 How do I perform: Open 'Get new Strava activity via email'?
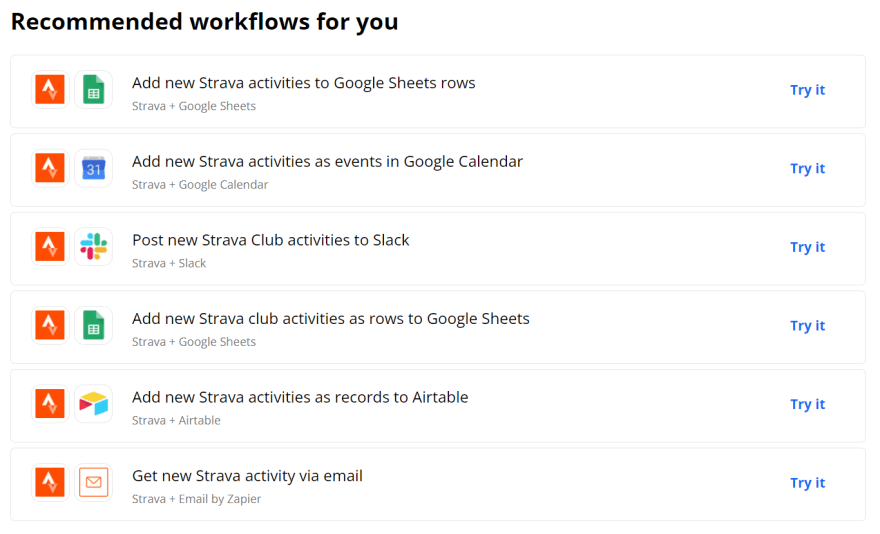pos(248,476)
